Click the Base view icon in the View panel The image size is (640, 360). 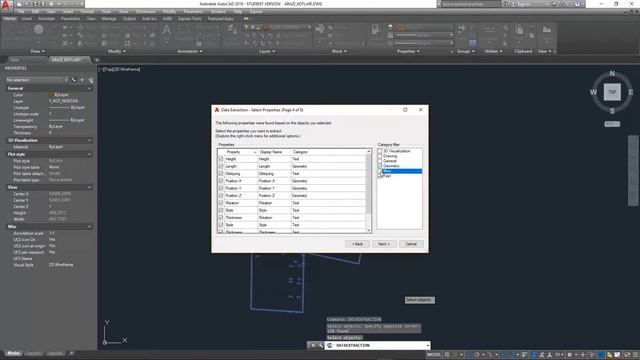[547, 29]
